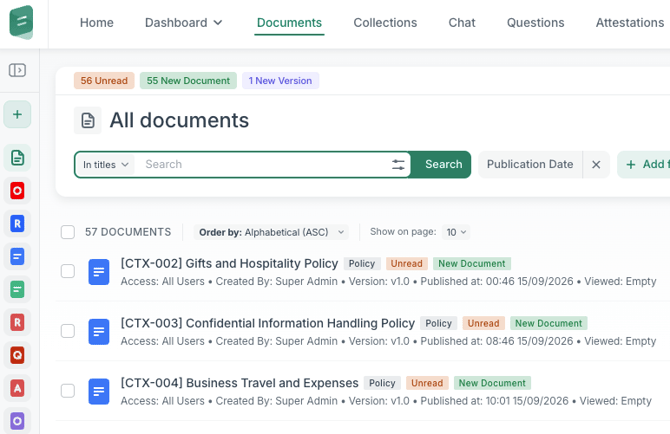
Task: Click the CTX-003 blue document icon
Action: click(x=99, y=331)
